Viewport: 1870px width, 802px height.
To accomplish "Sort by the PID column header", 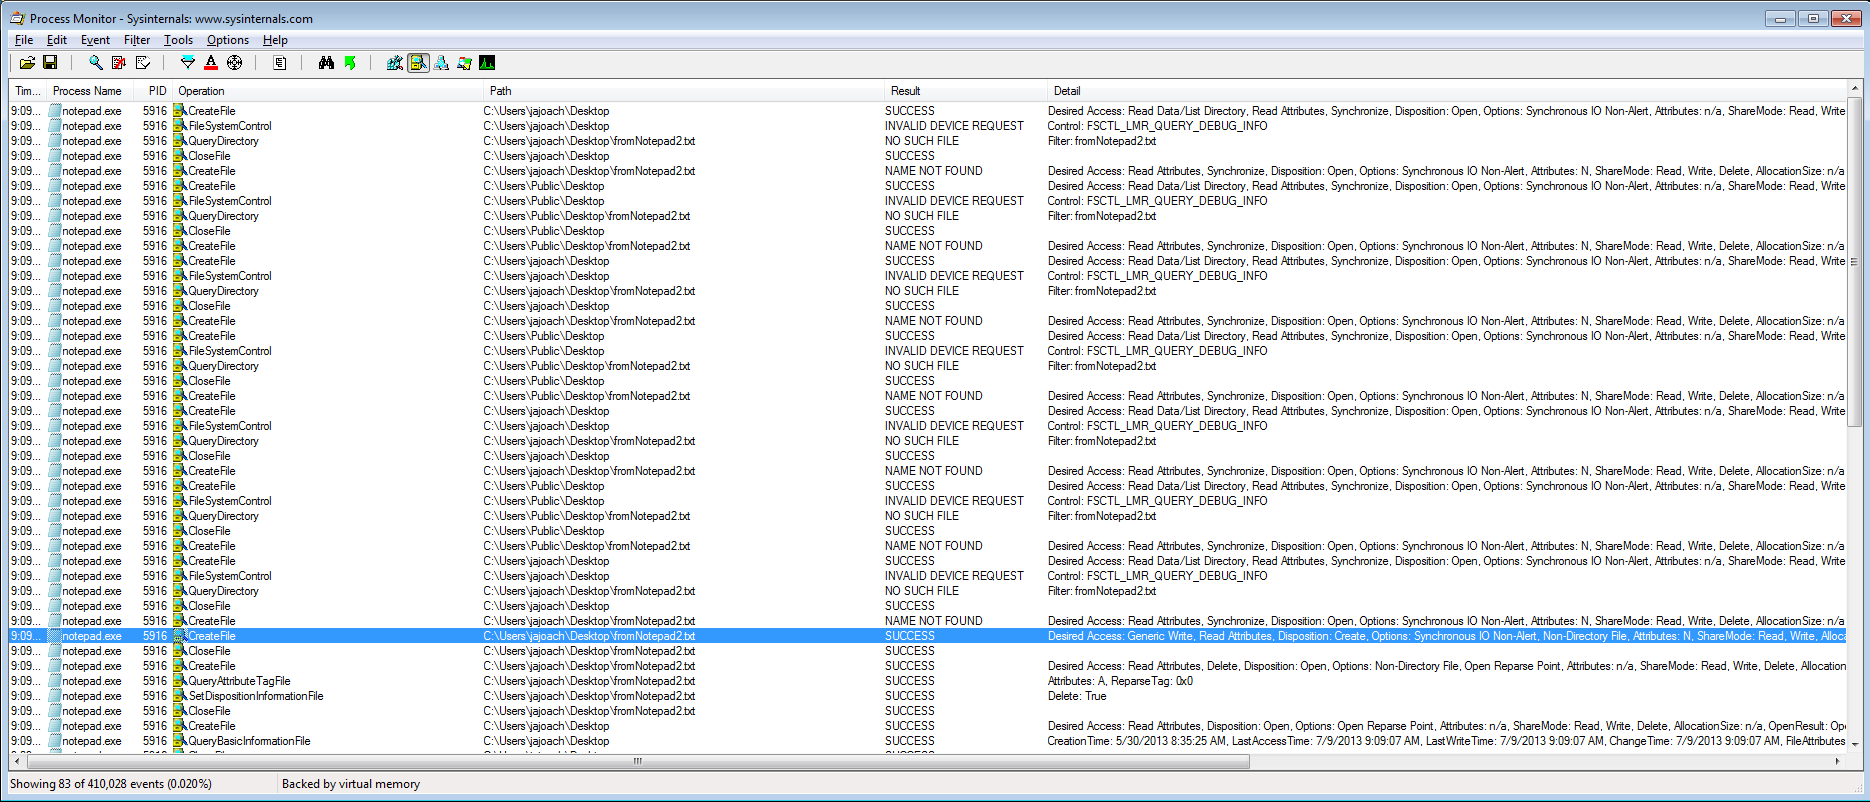I will [153, 91].
